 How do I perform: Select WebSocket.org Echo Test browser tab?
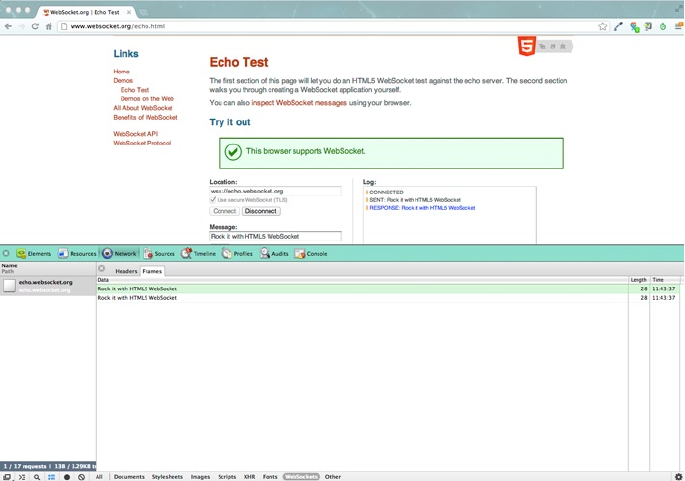click(85, 12)
